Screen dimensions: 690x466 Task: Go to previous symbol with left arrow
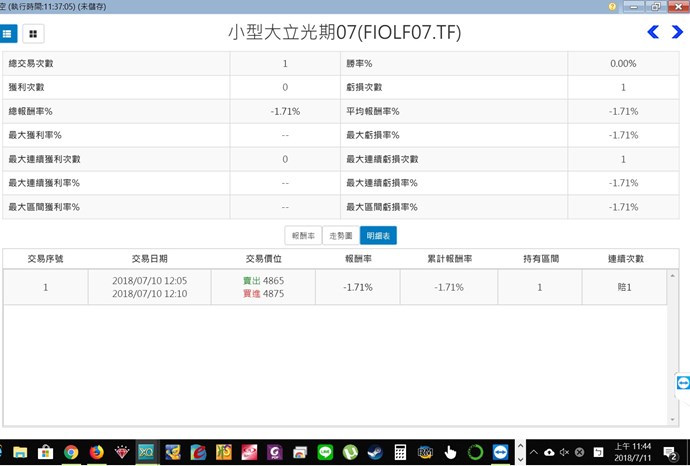[653, 32]
